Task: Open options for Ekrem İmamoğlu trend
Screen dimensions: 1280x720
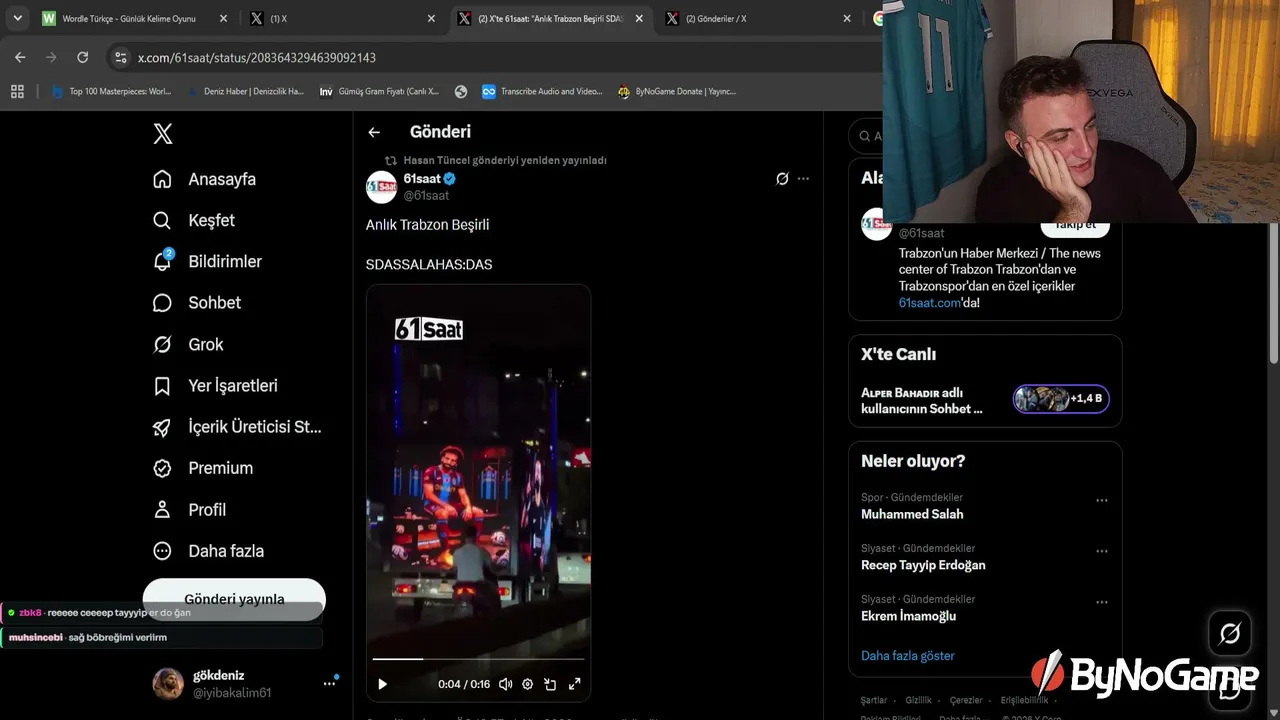Action: coord(1101,602)
